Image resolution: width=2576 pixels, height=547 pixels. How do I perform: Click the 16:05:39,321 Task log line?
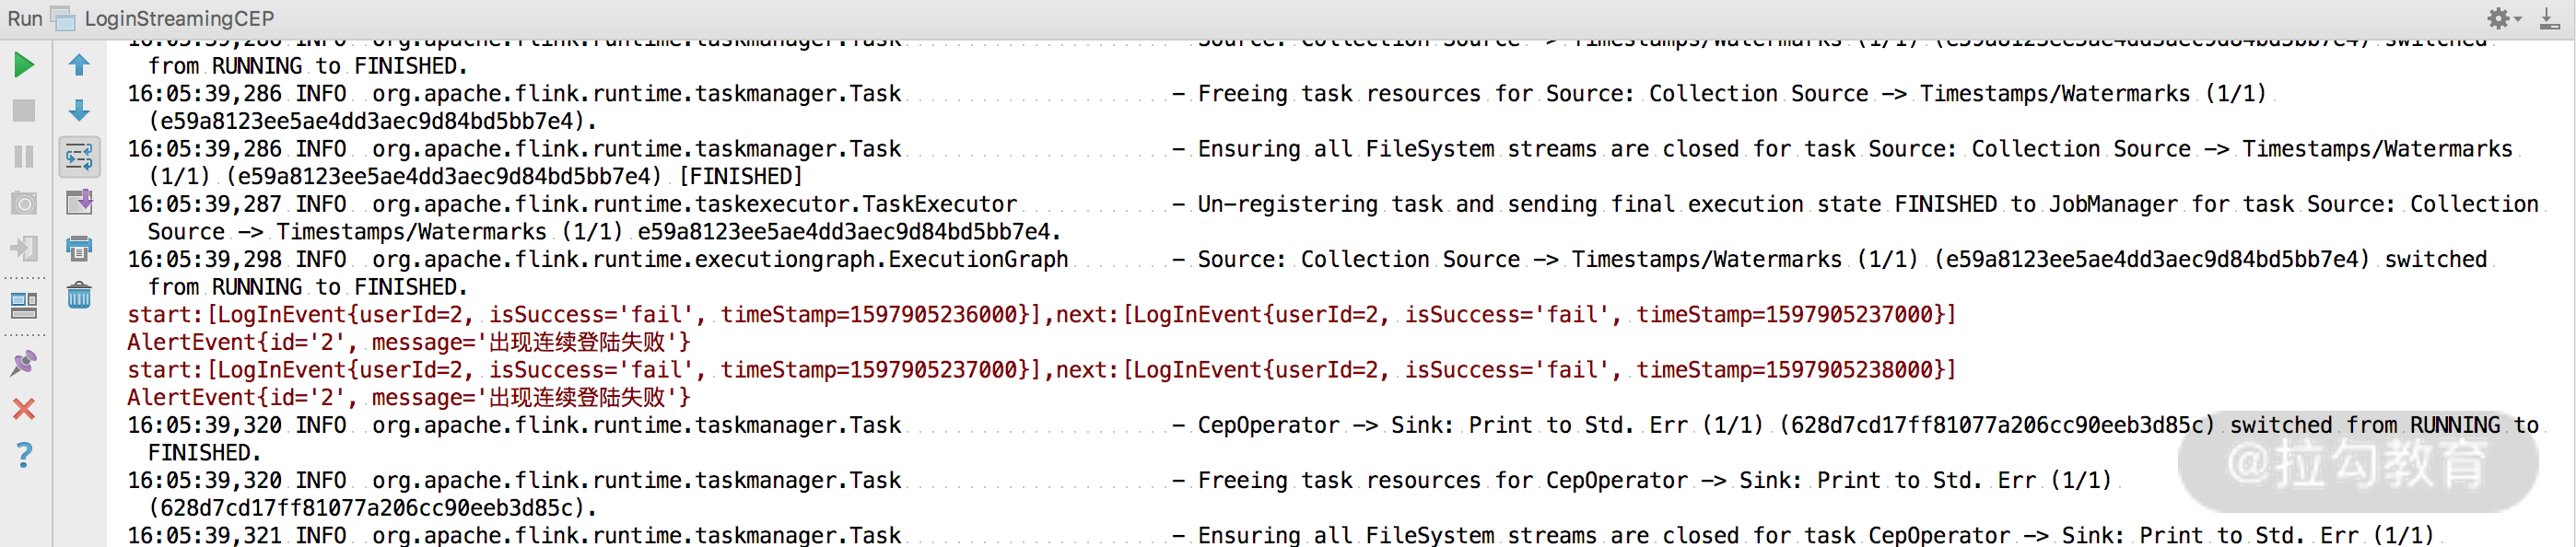click(x=1281, y=536)
